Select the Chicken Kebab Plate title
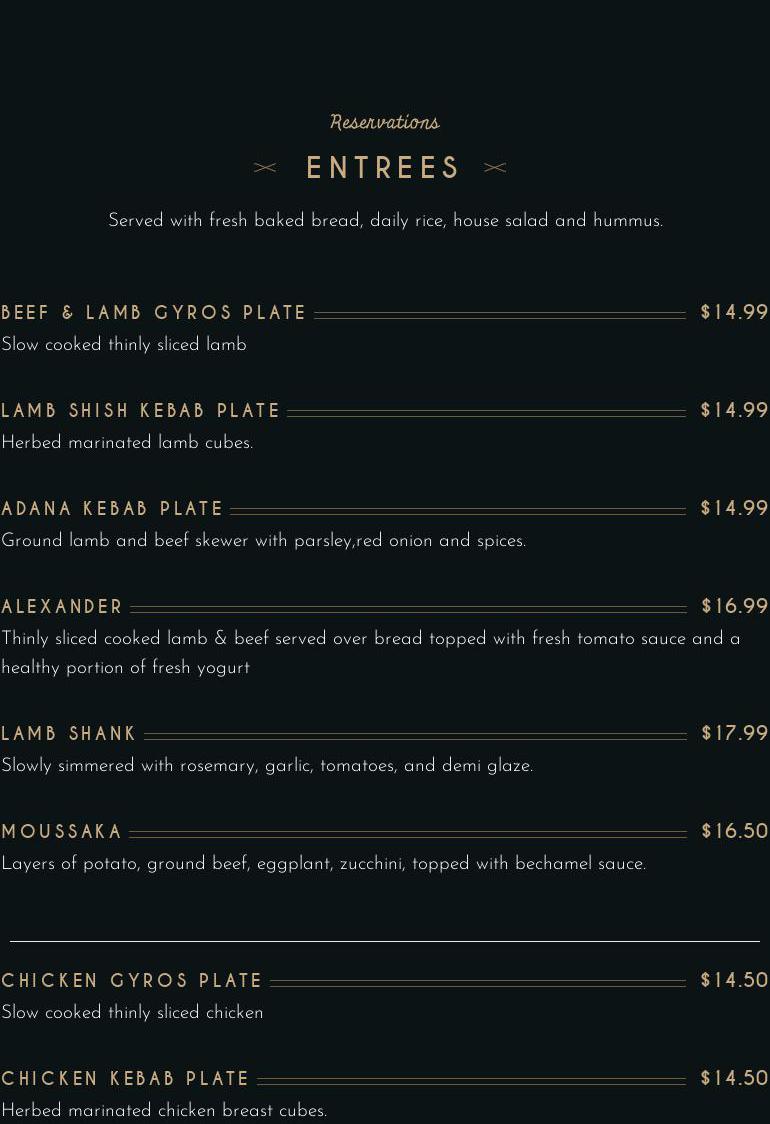 pyautogui.click(x=126, y=1079)
